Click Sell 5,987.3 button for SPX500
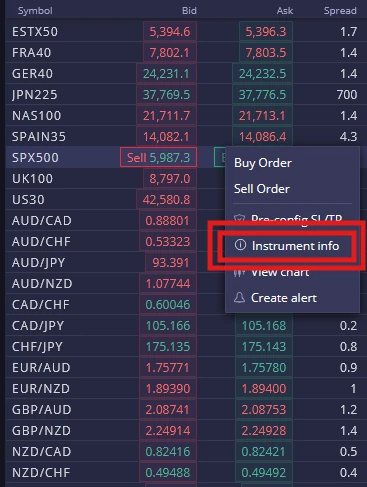367x487 pixels. (158, 157)
